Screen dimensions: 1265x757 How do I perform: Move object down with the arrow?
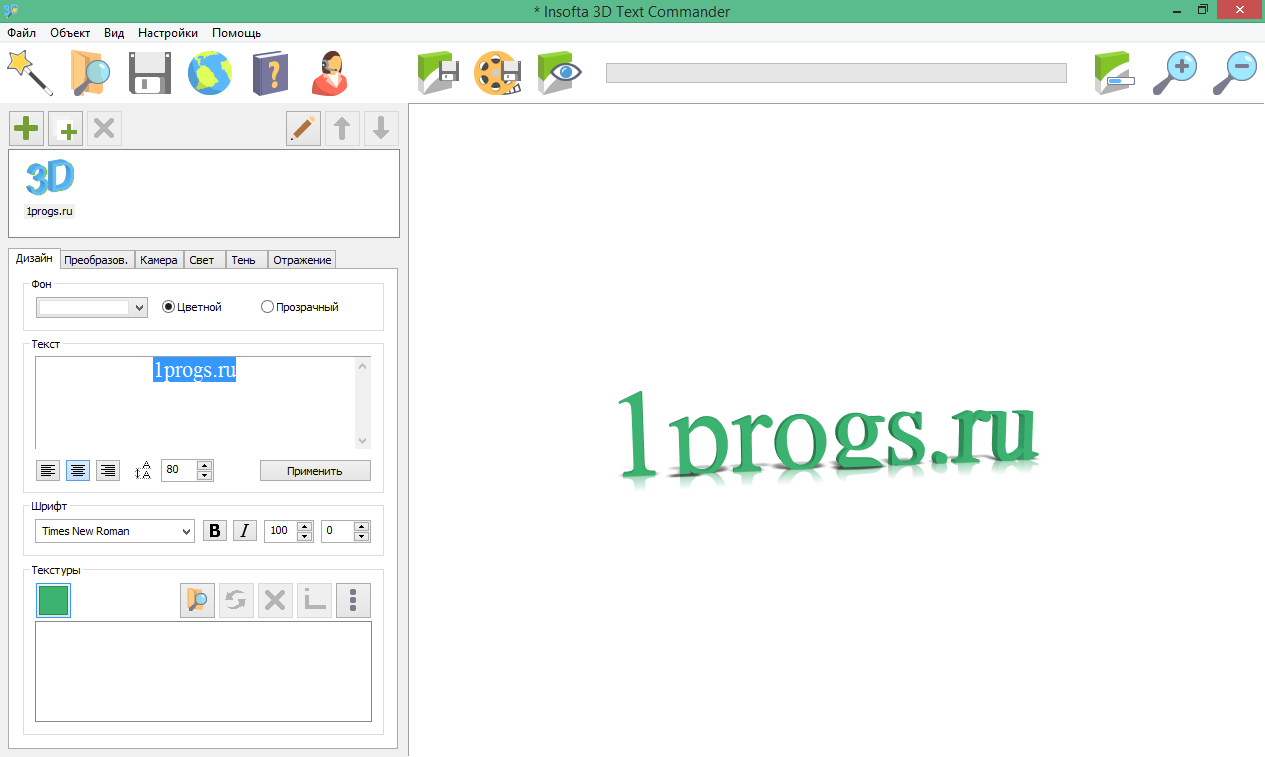pyautogui.click(x=381, y=129)
